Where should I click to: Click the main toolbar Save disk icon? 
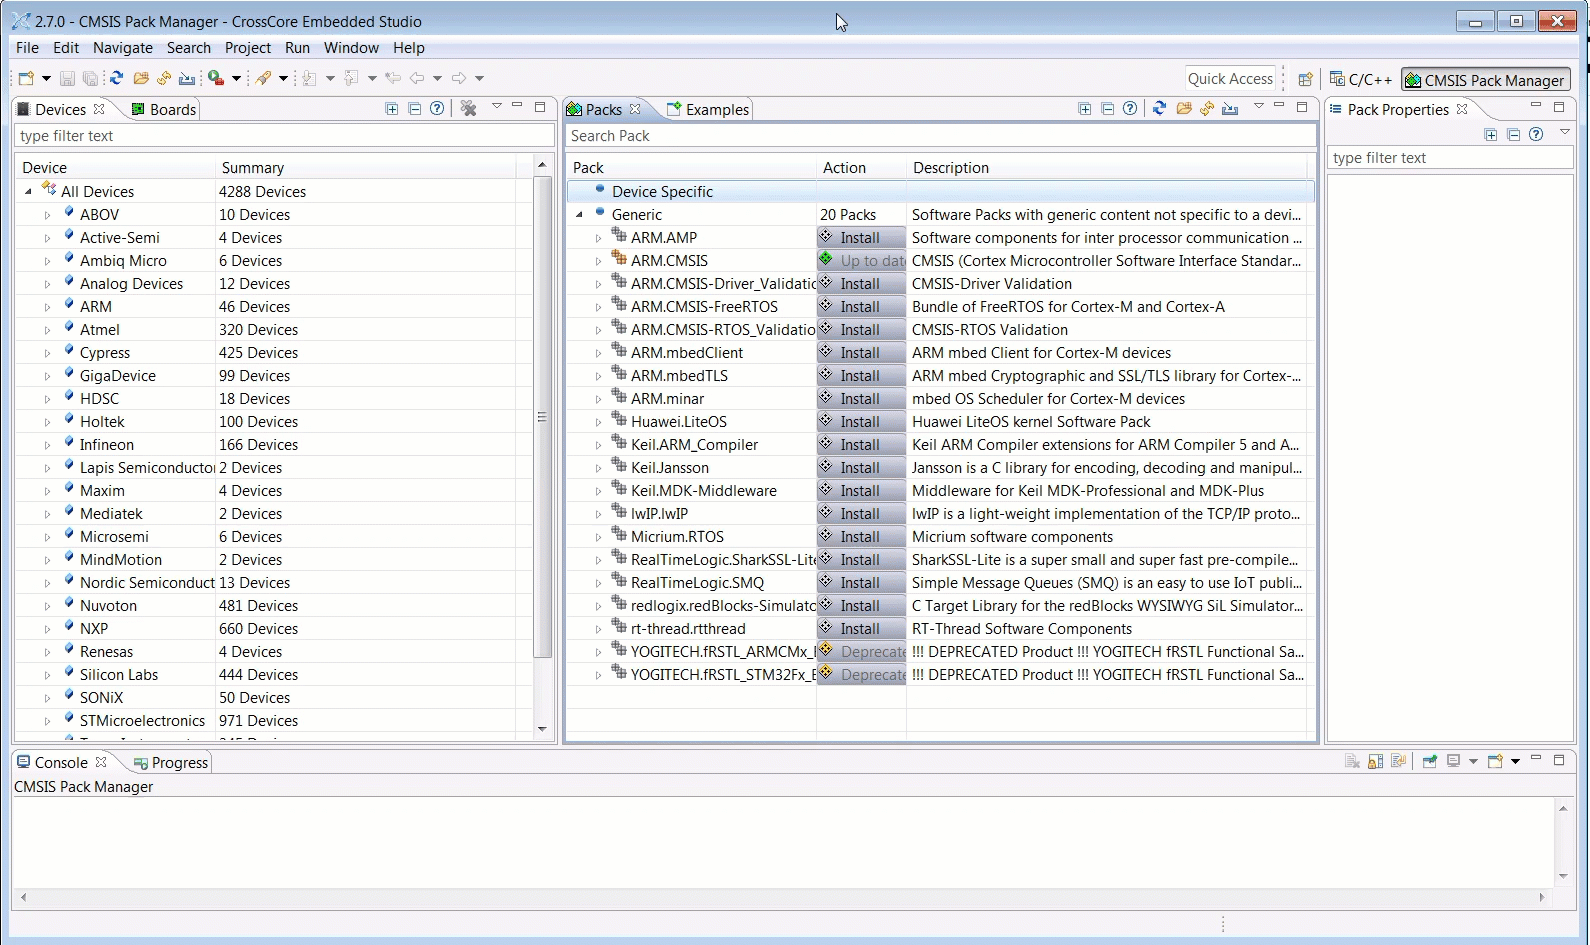click(67, 78)
